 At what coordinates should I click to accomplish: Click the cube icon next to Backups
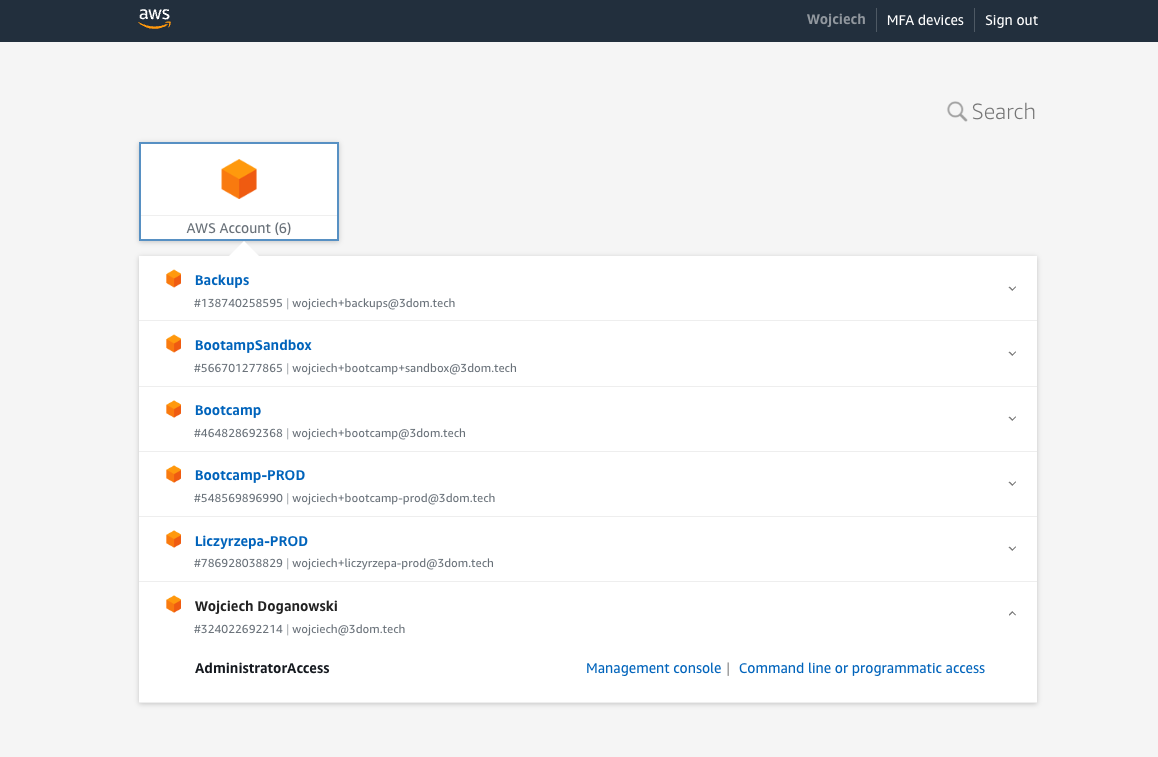pyautogui.click(x=174, y=278)
